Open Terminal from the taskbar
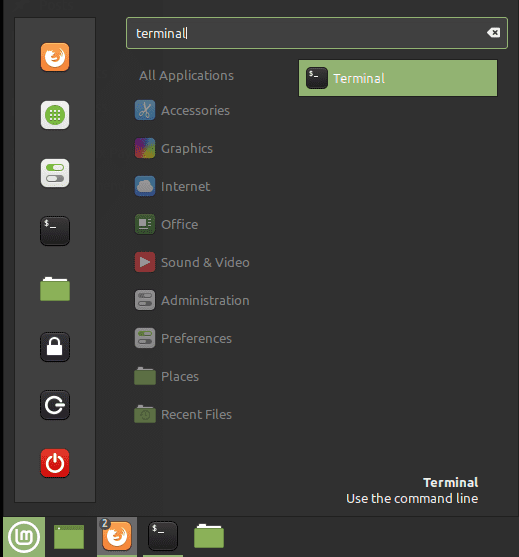Screen dimensions: 519x557 tap(163, 537)
